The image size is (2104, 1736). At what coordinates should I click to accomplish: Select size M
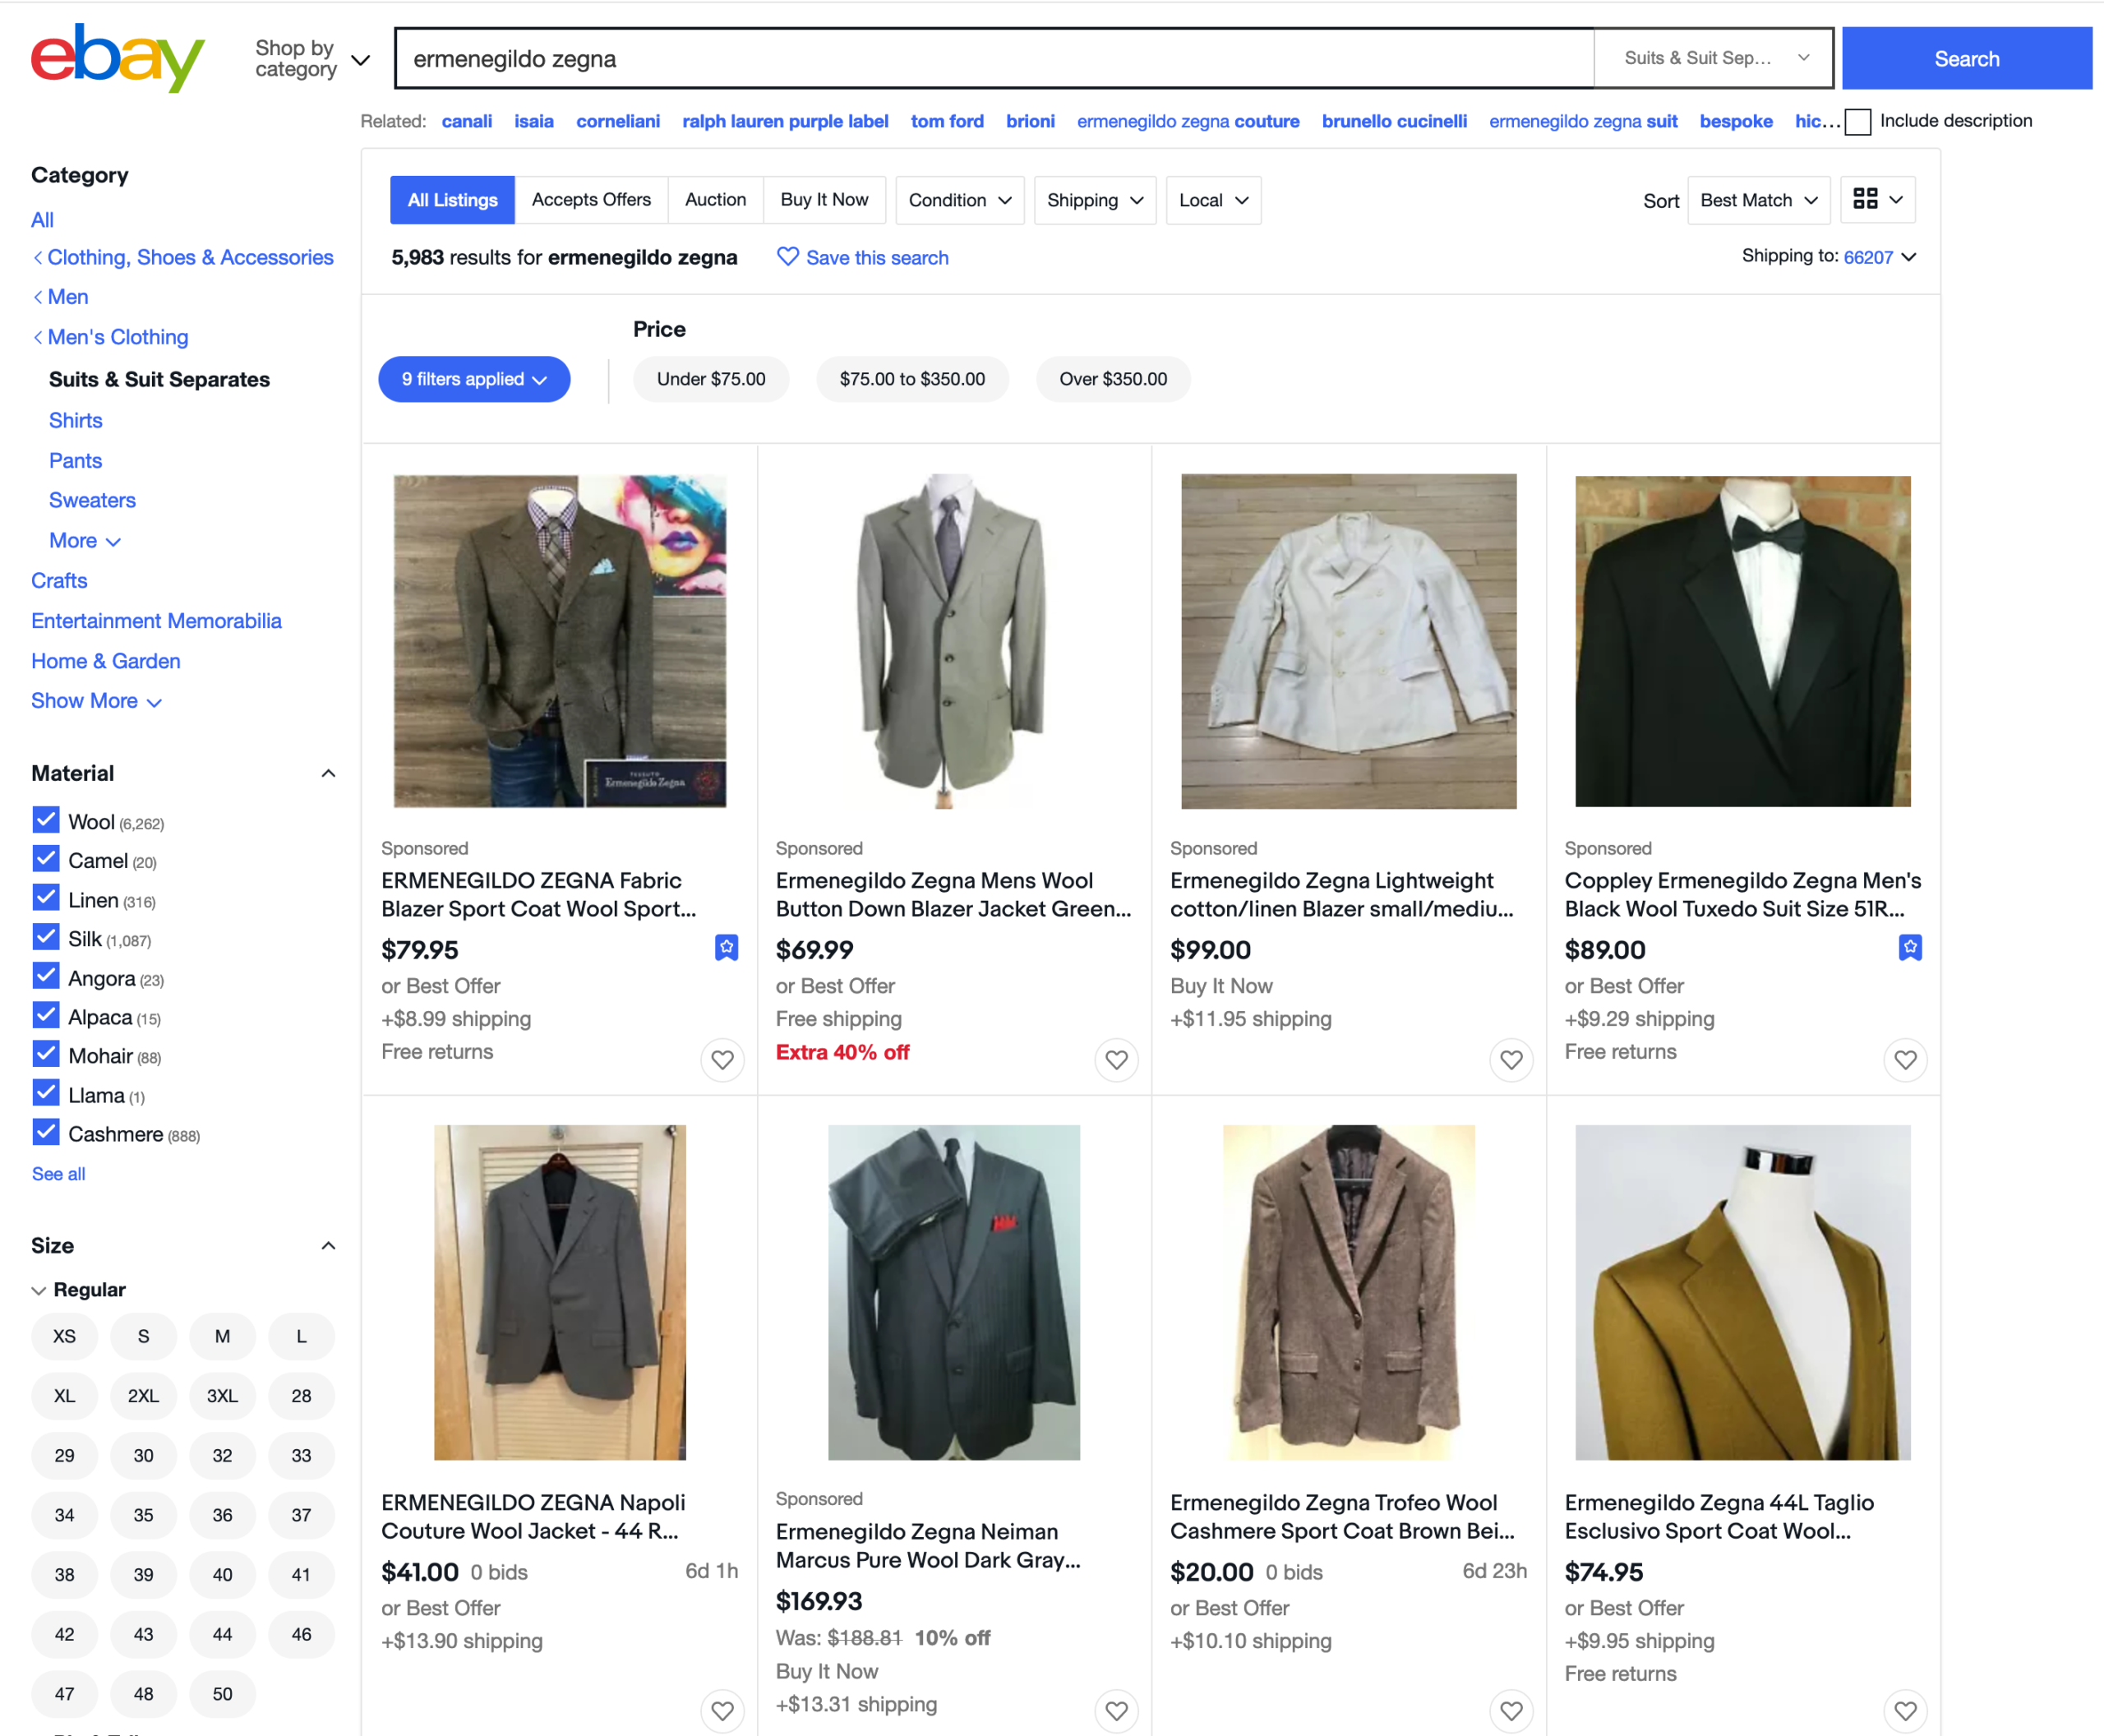[222, 1336]
